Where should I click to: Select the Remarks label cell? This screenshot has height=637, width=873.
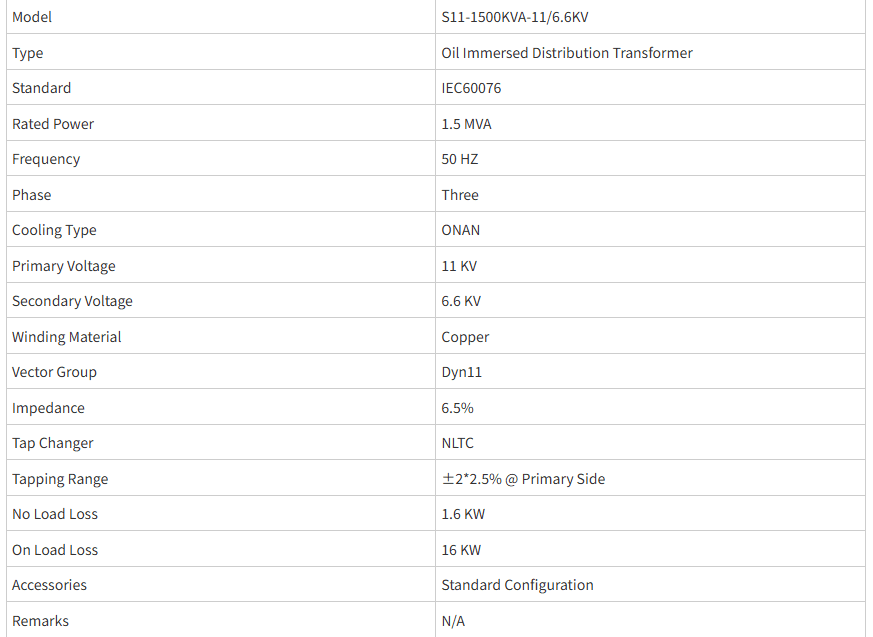pos(41,621)
